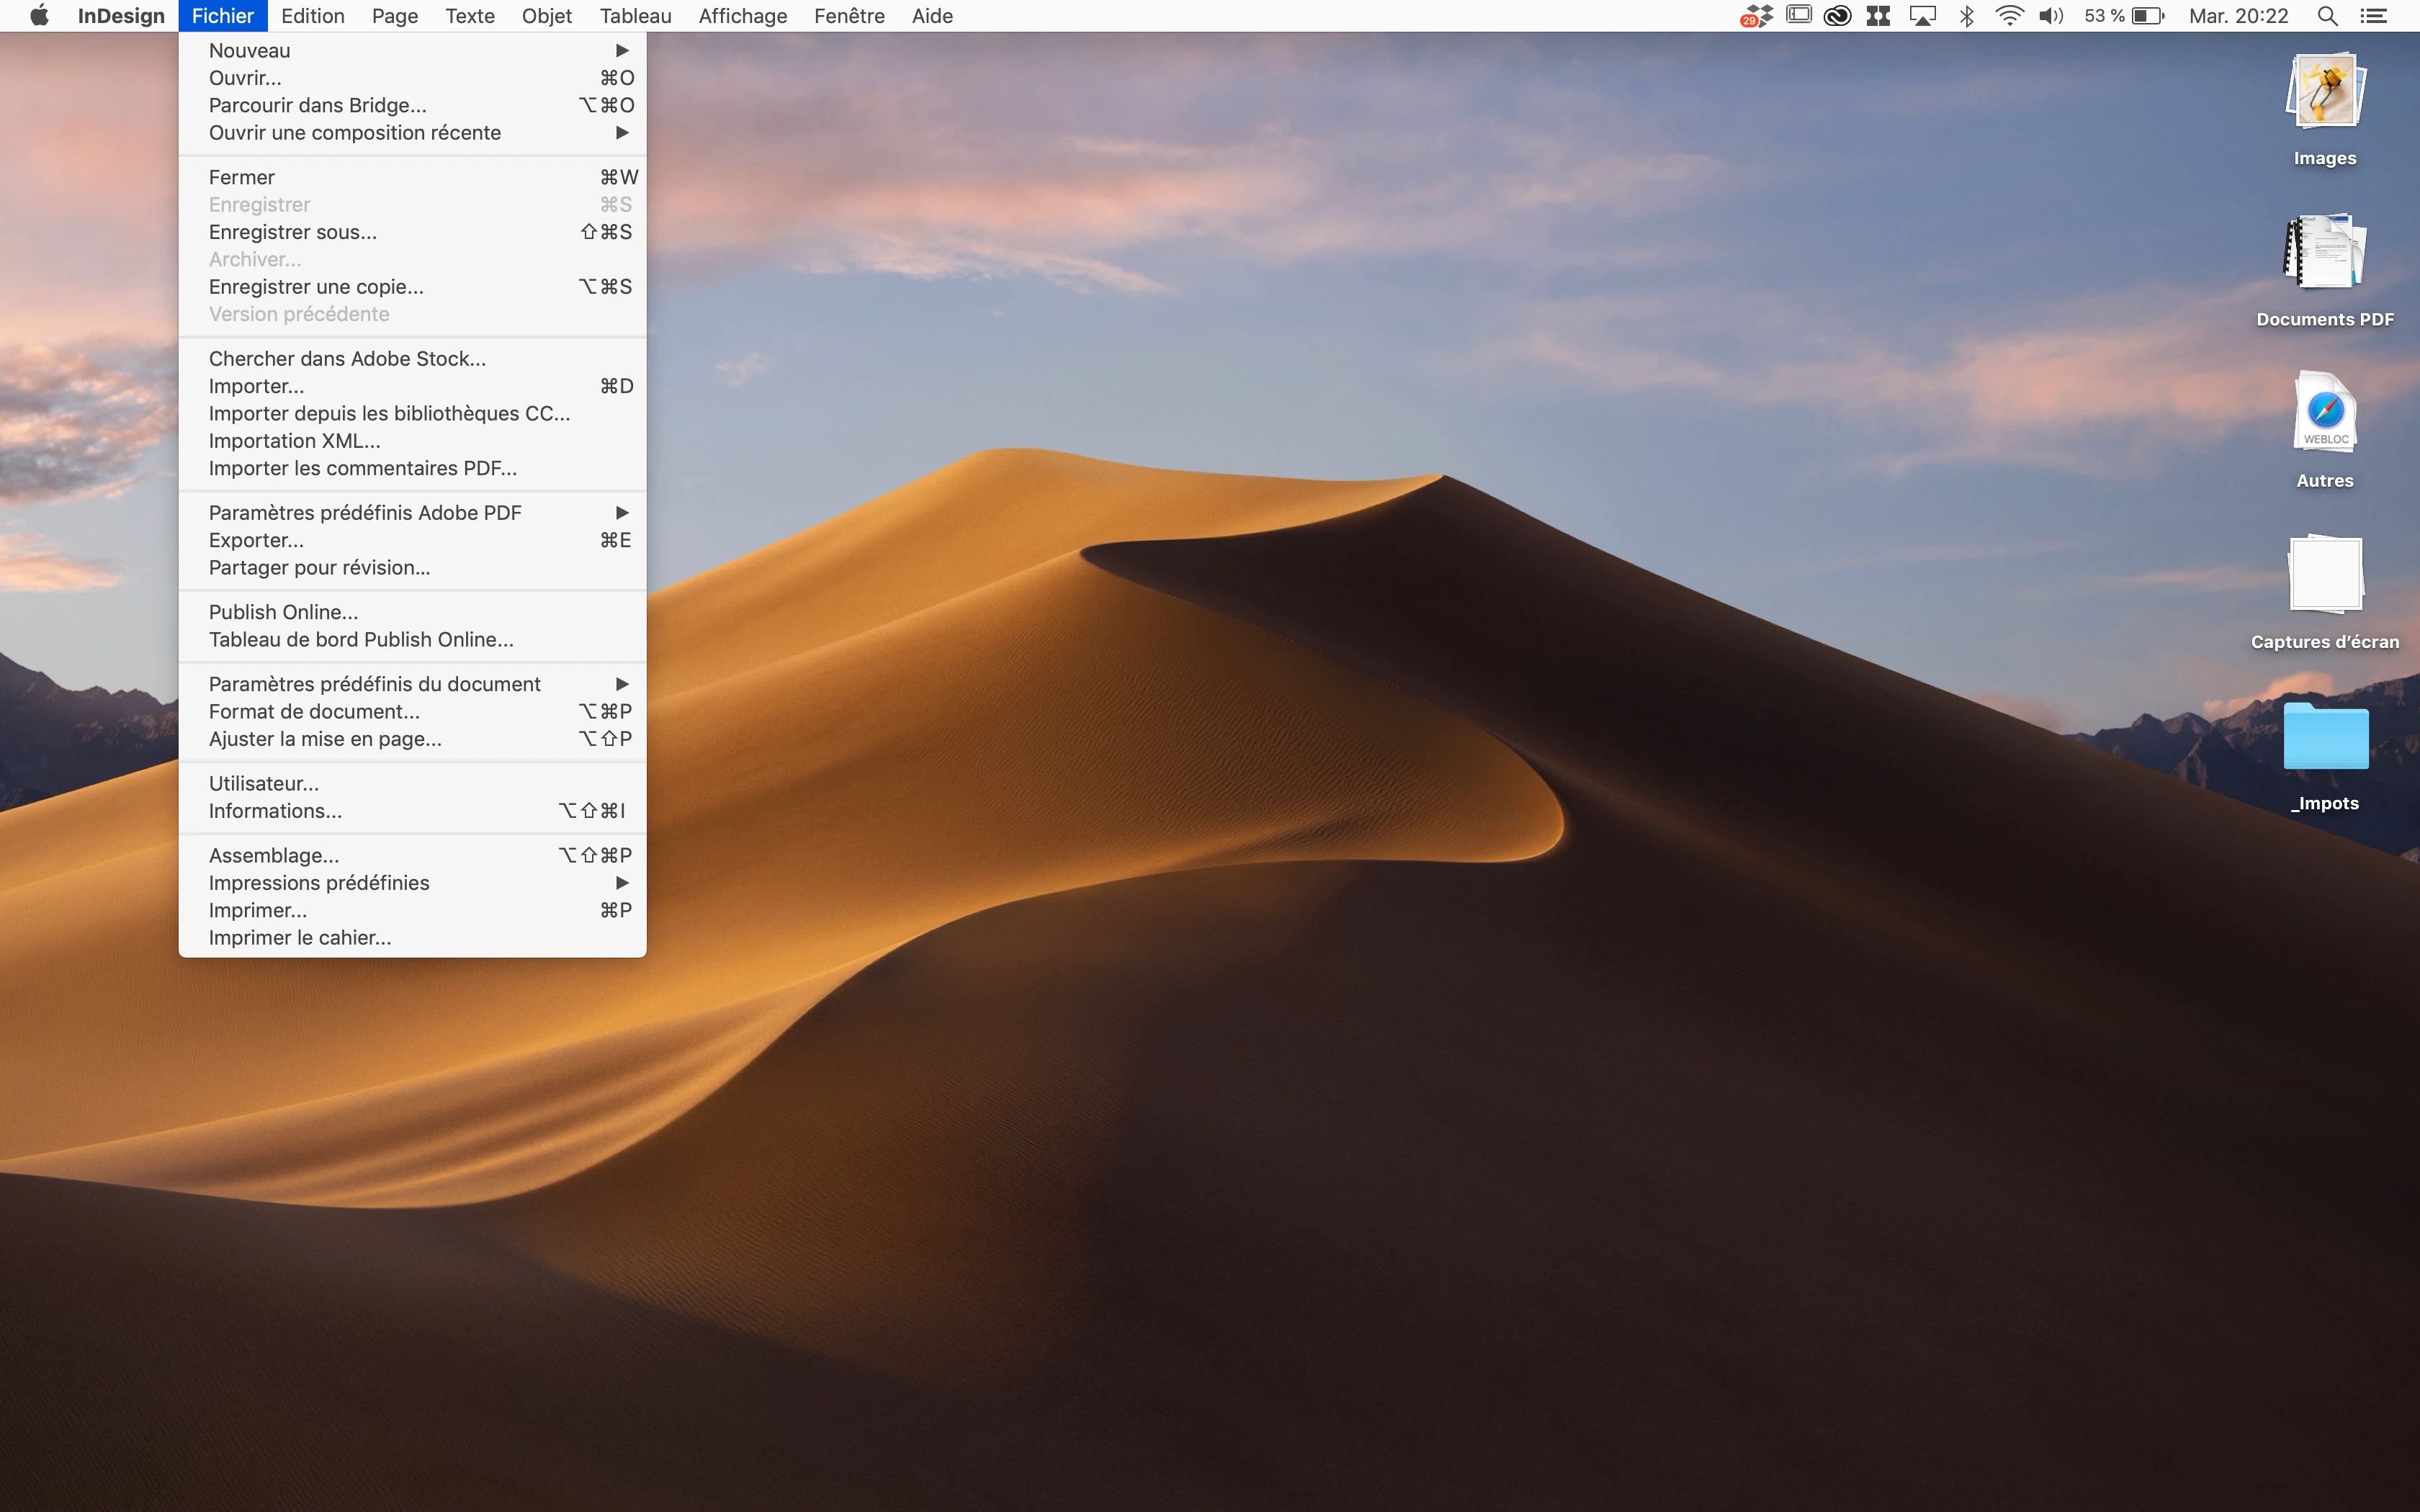The image size is (2420, 1512).
Task: Click the Images stack on desktop
Action: click(2325, 92)
